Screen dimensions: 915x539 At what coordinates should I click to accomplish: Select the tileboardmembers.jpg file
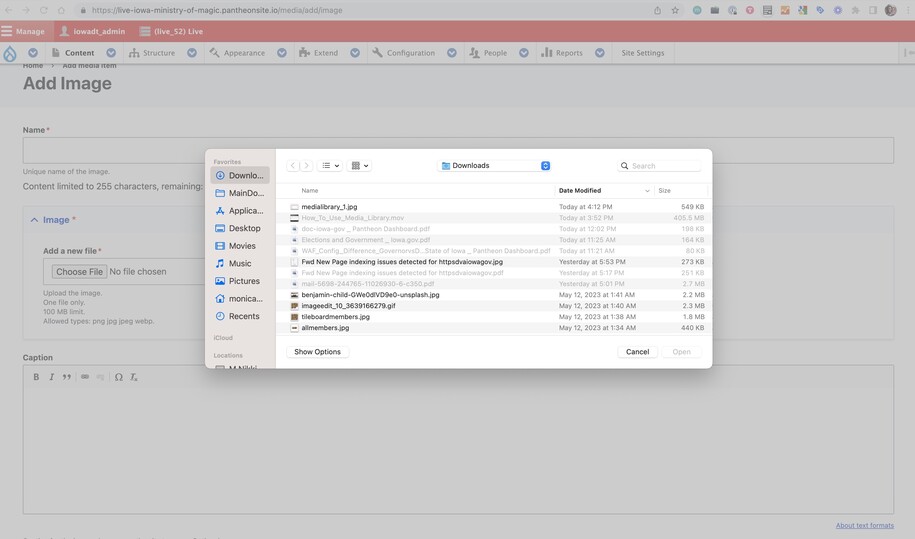click(x=335, y=317)
